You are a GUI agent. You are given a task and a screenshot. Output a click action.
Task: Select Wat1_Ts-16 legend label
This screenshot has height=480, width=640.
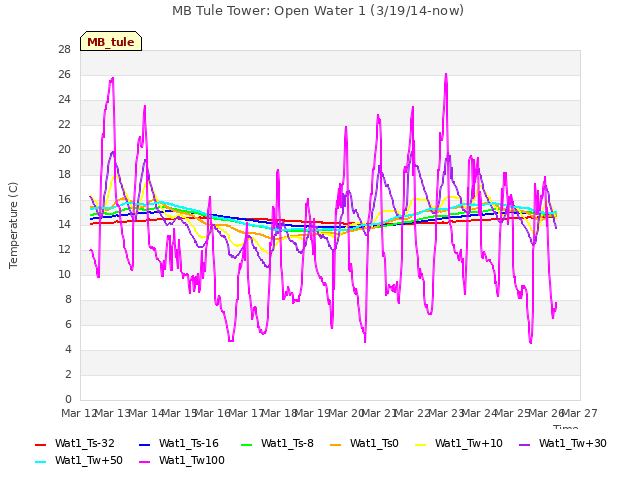click(189, 443)
